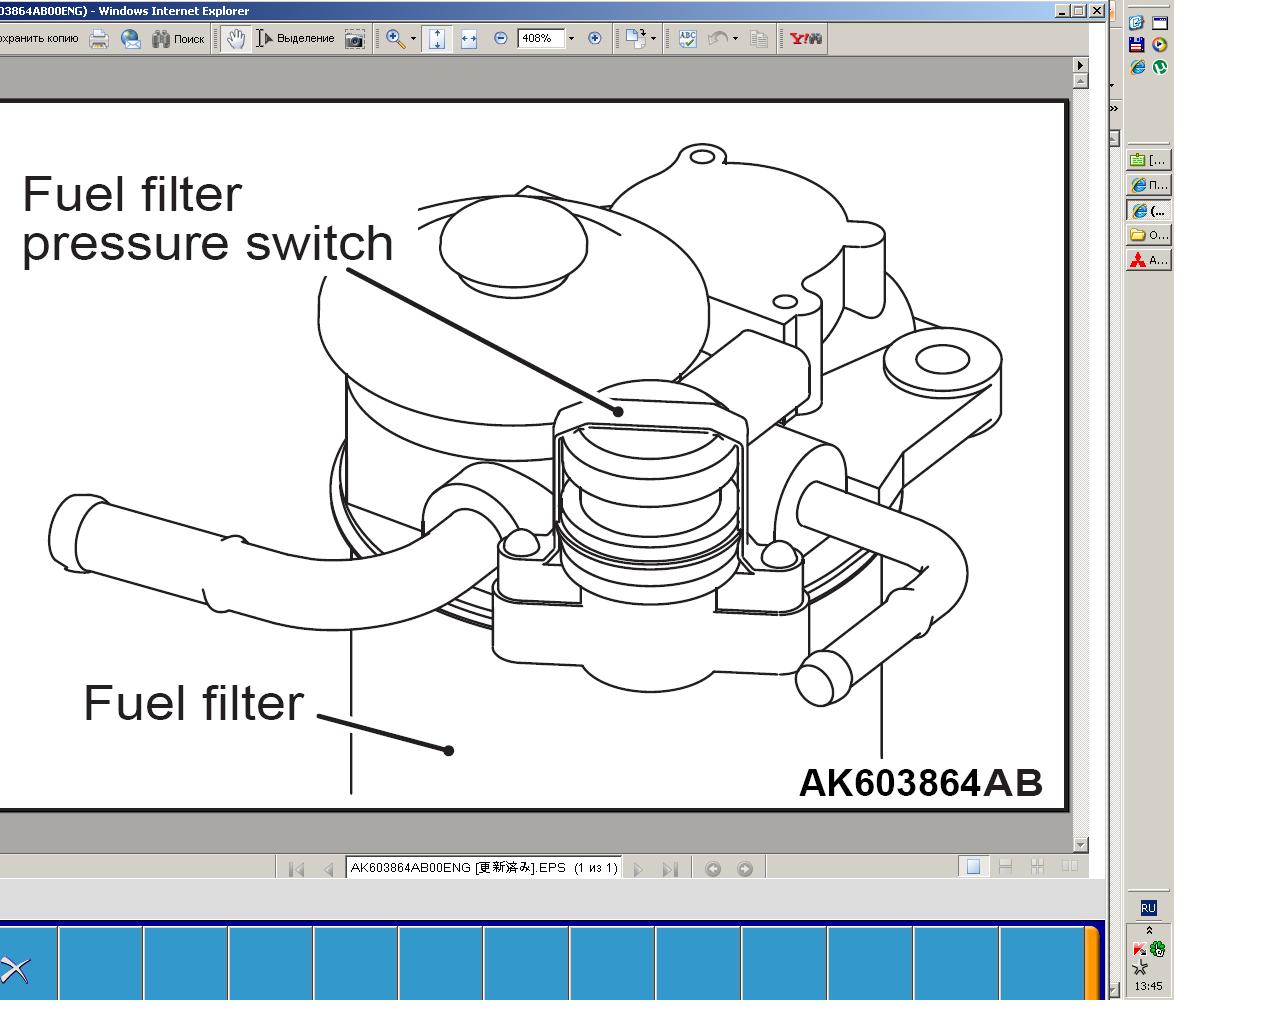Expand the zoom level preset dropdown
1280x1024 pixels.
[571, 39]
